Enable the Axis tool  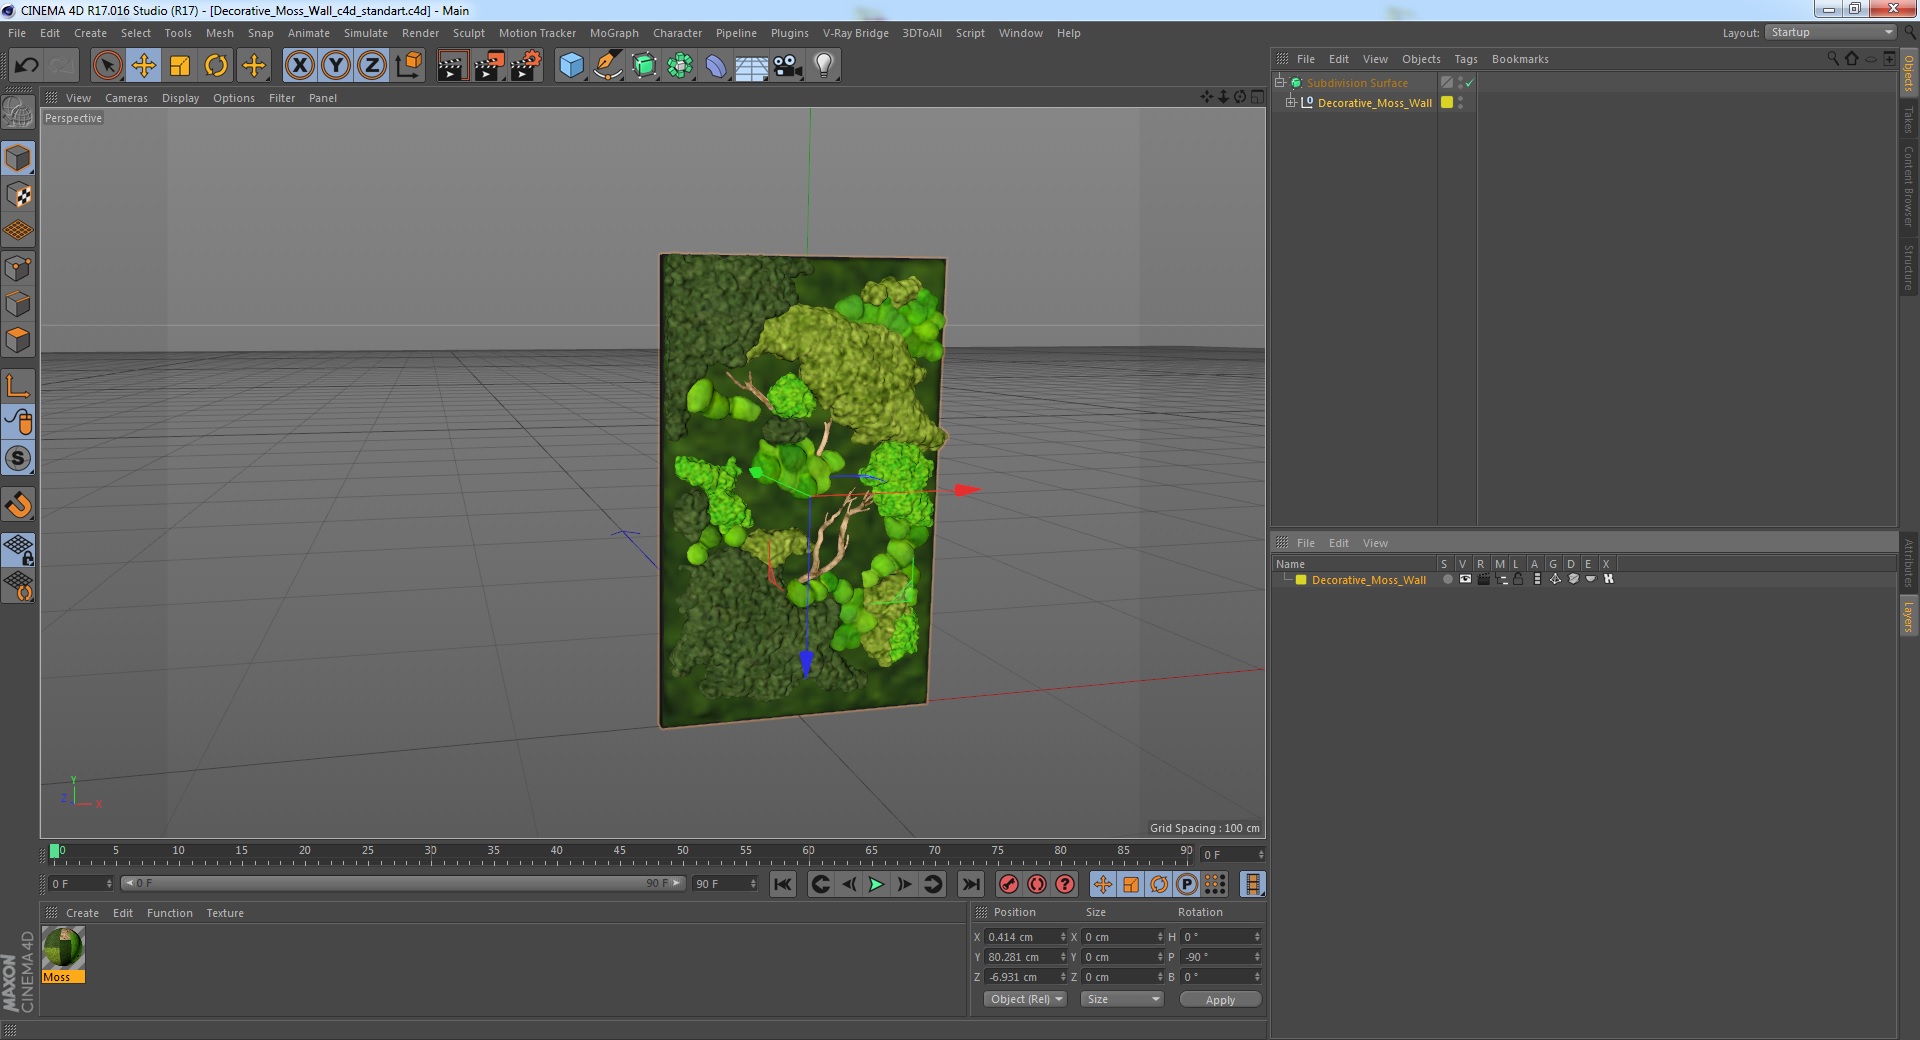point(18,386)
